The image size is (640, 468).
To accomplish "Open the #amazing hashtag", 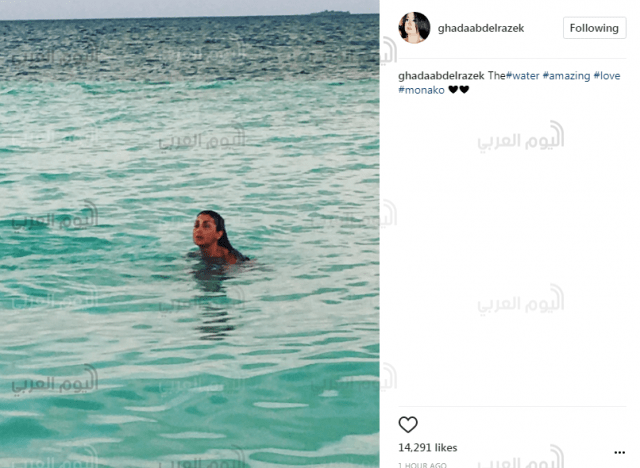I will click(566, 75).
